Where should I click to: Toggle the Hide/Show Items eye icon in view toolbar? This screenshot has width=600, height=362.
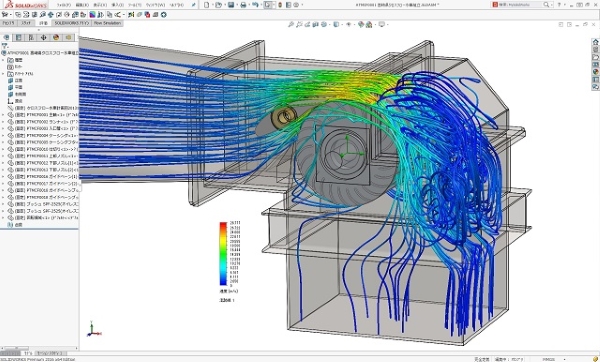click(349, 24)
